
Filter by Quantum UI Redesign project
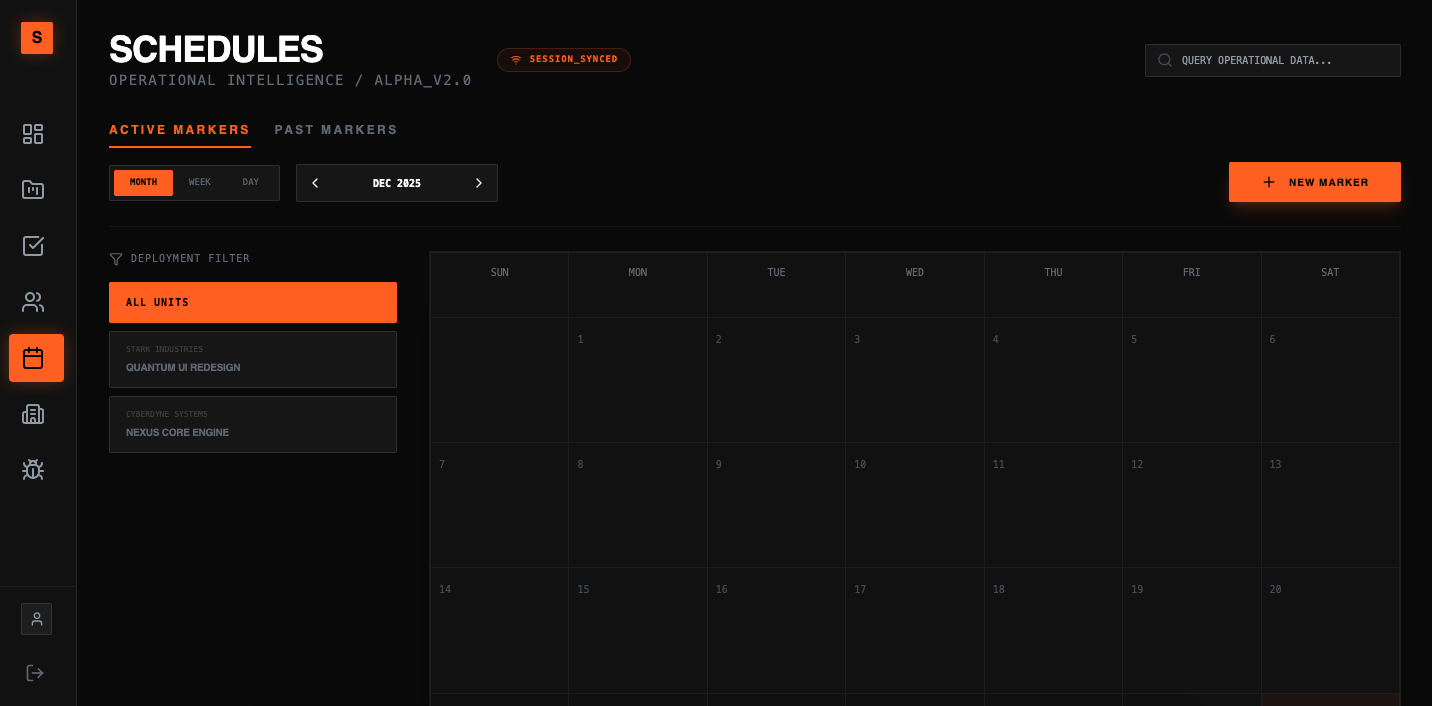click(253, 359)
